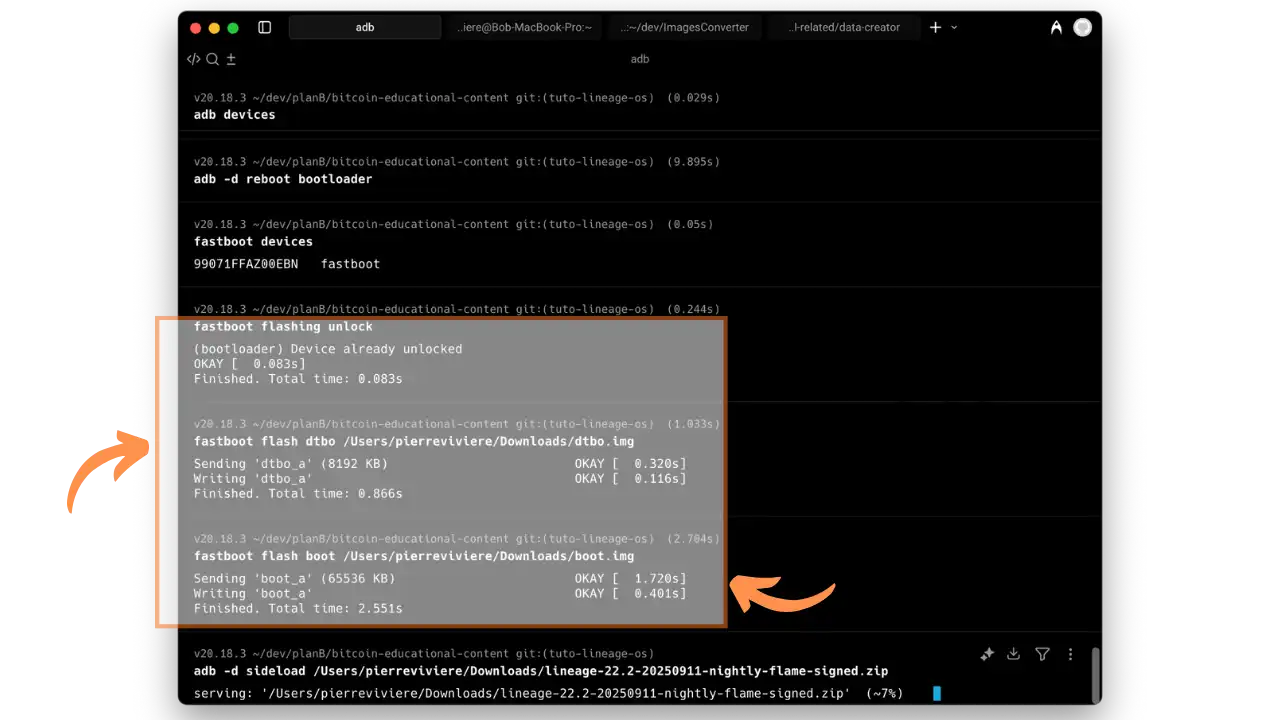Open the Bob-MacBook-Pro terminal tab
1280x720 pixels.
click(x=524, y=28)
